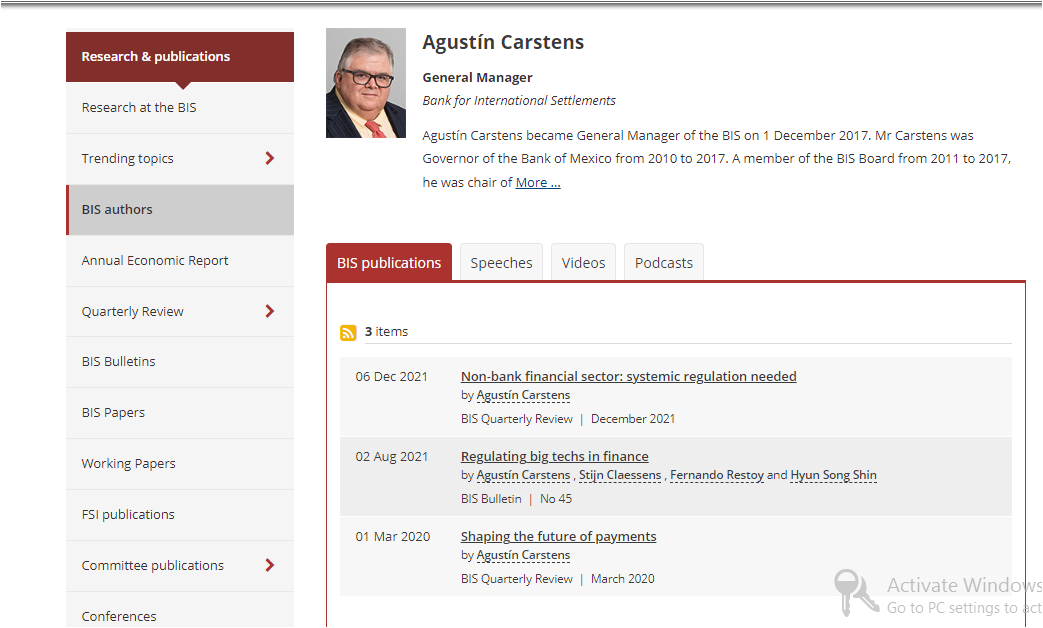Go to Research at the BIS
The width and height of the screenshot is (1043, 628).
click(180, 108)
